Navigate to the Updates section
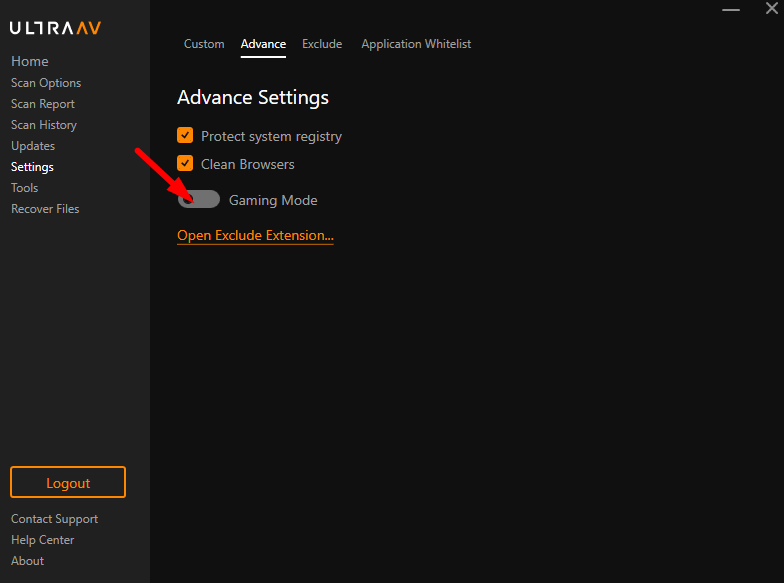Screen dimensions: 784x583 click(33, 146)
